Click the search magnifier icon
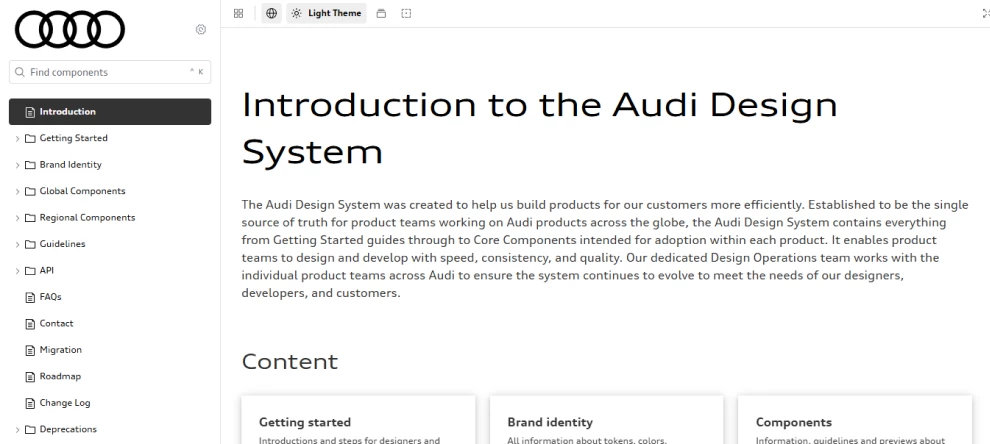990x444 pixels. 20,72
